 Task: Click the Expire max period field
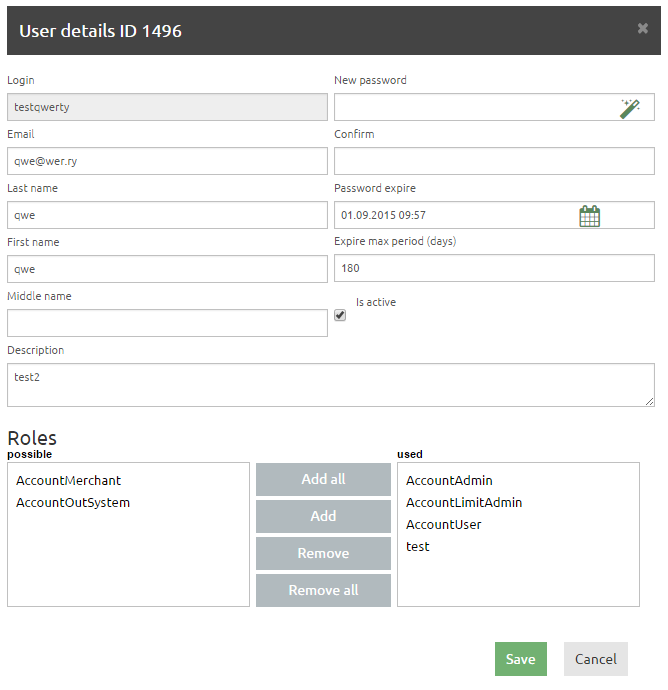pyautogui.click(x=494, y=269)
